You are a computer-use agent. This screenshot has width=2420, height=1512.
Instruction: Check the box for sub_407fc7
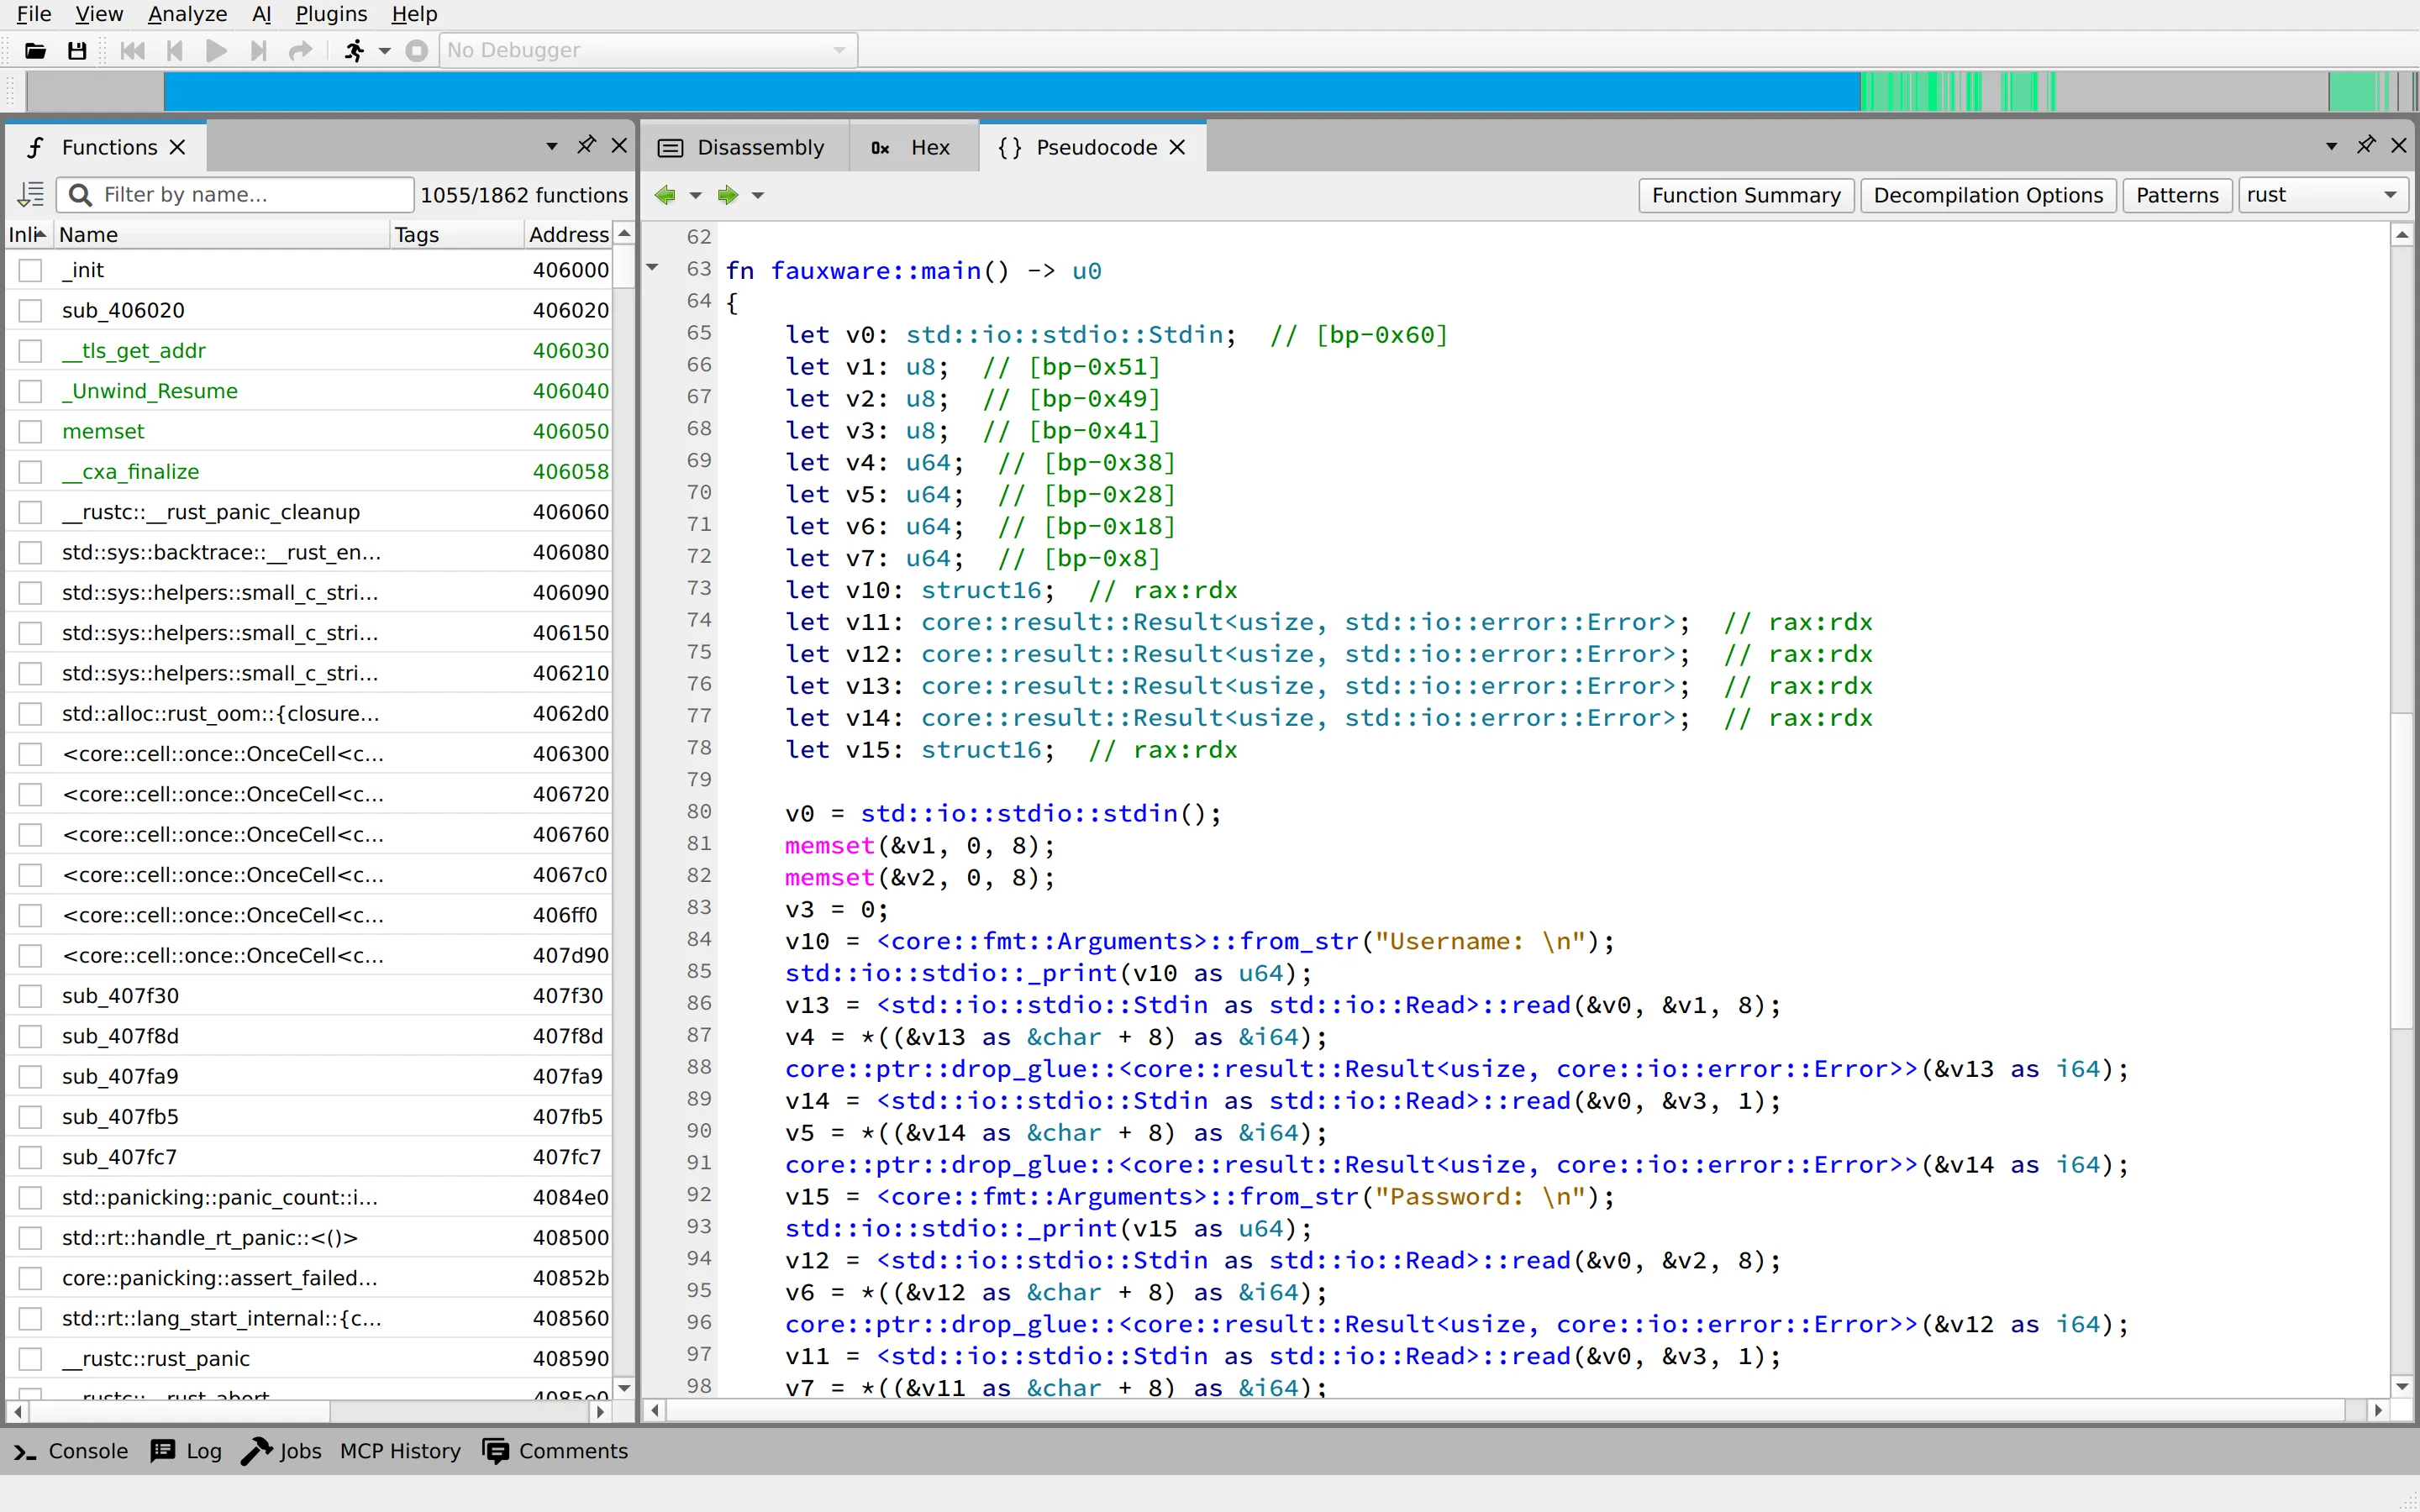click(31, 1157)
